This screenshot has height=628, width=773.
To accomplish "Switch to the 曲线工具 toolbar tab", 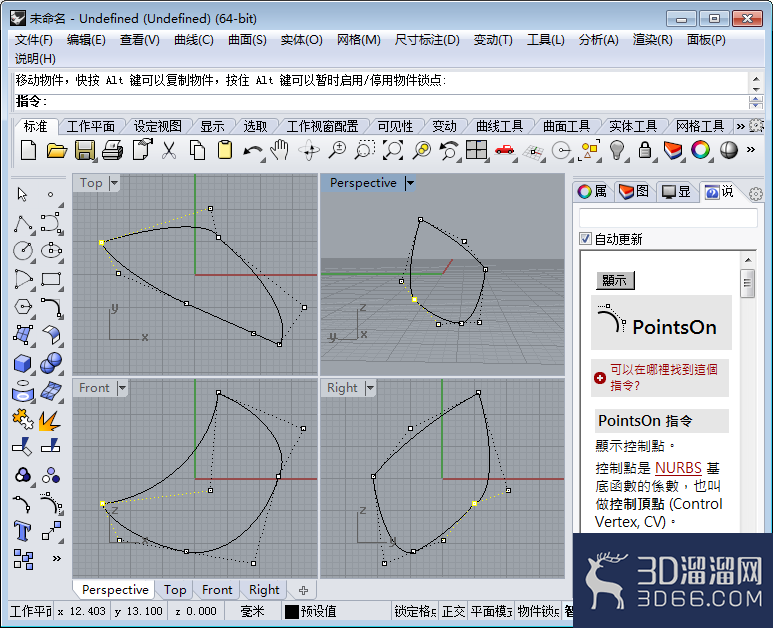I will coord(499,127).
